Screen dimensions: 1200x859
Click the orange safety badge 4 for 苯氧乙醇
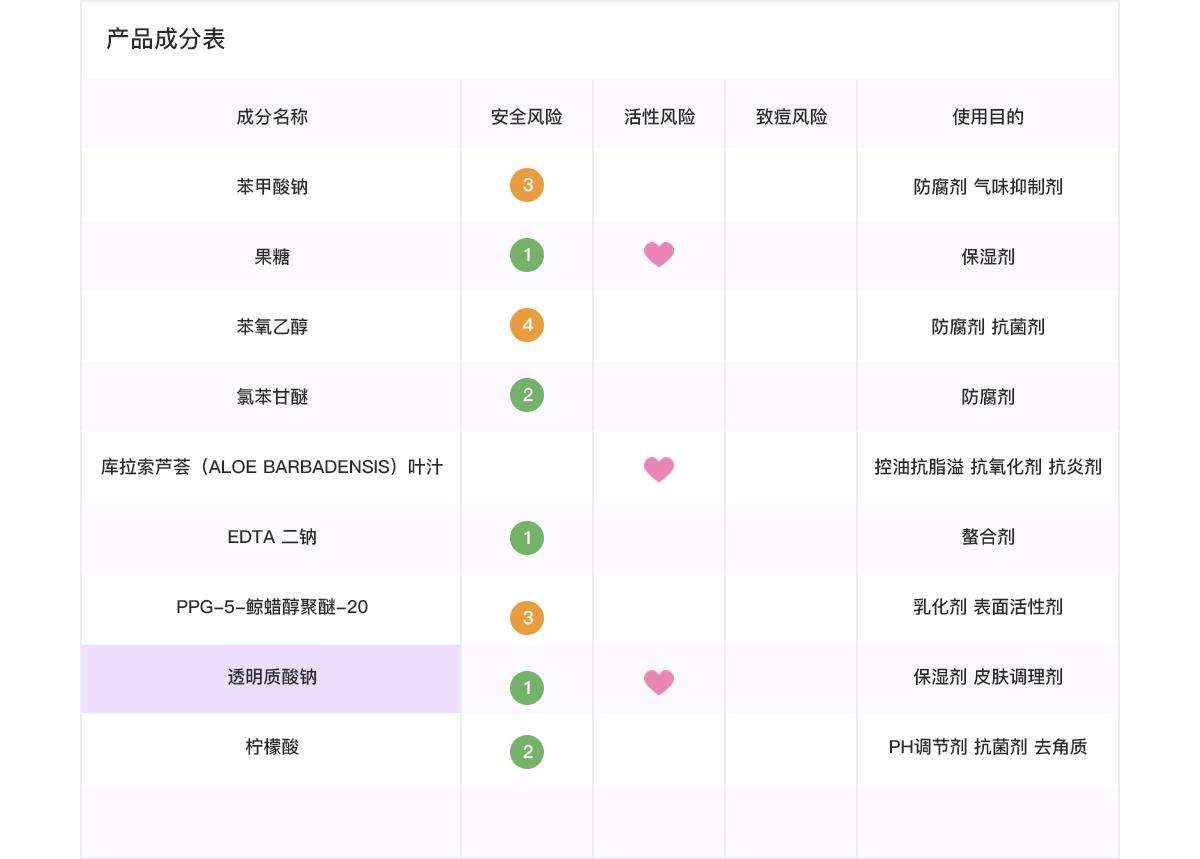pos(527,325)
